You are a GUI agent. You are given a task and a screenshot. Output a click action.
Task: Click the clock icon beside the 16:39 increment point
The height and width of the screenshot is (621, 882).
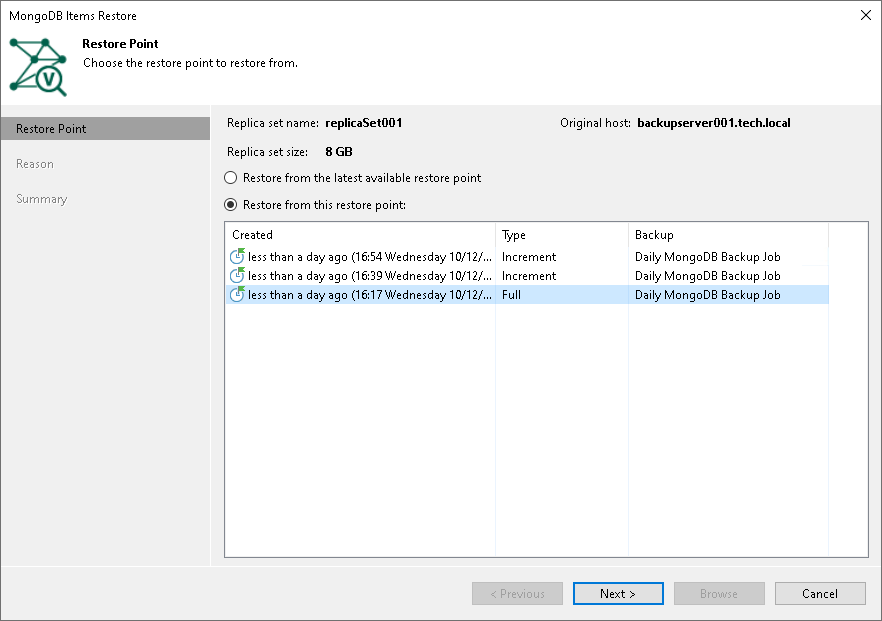pyautogui.click(x=237, y=276)
